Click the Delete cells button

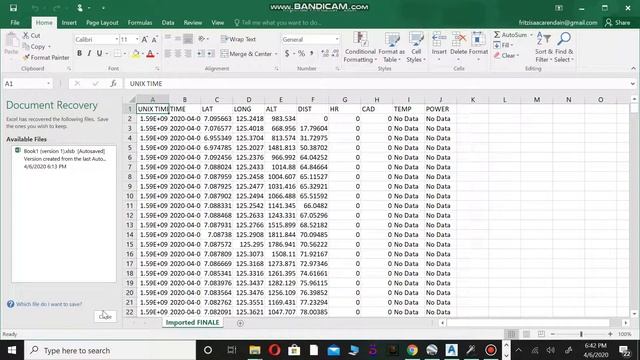click(458, 47)
